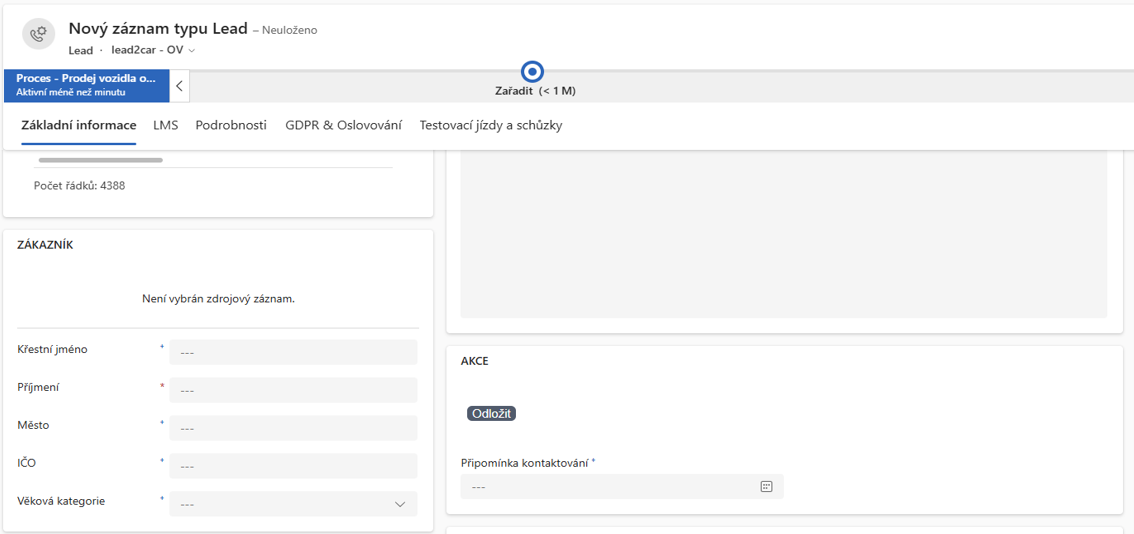Click the Lead entity phone icon

pos(39,34)
